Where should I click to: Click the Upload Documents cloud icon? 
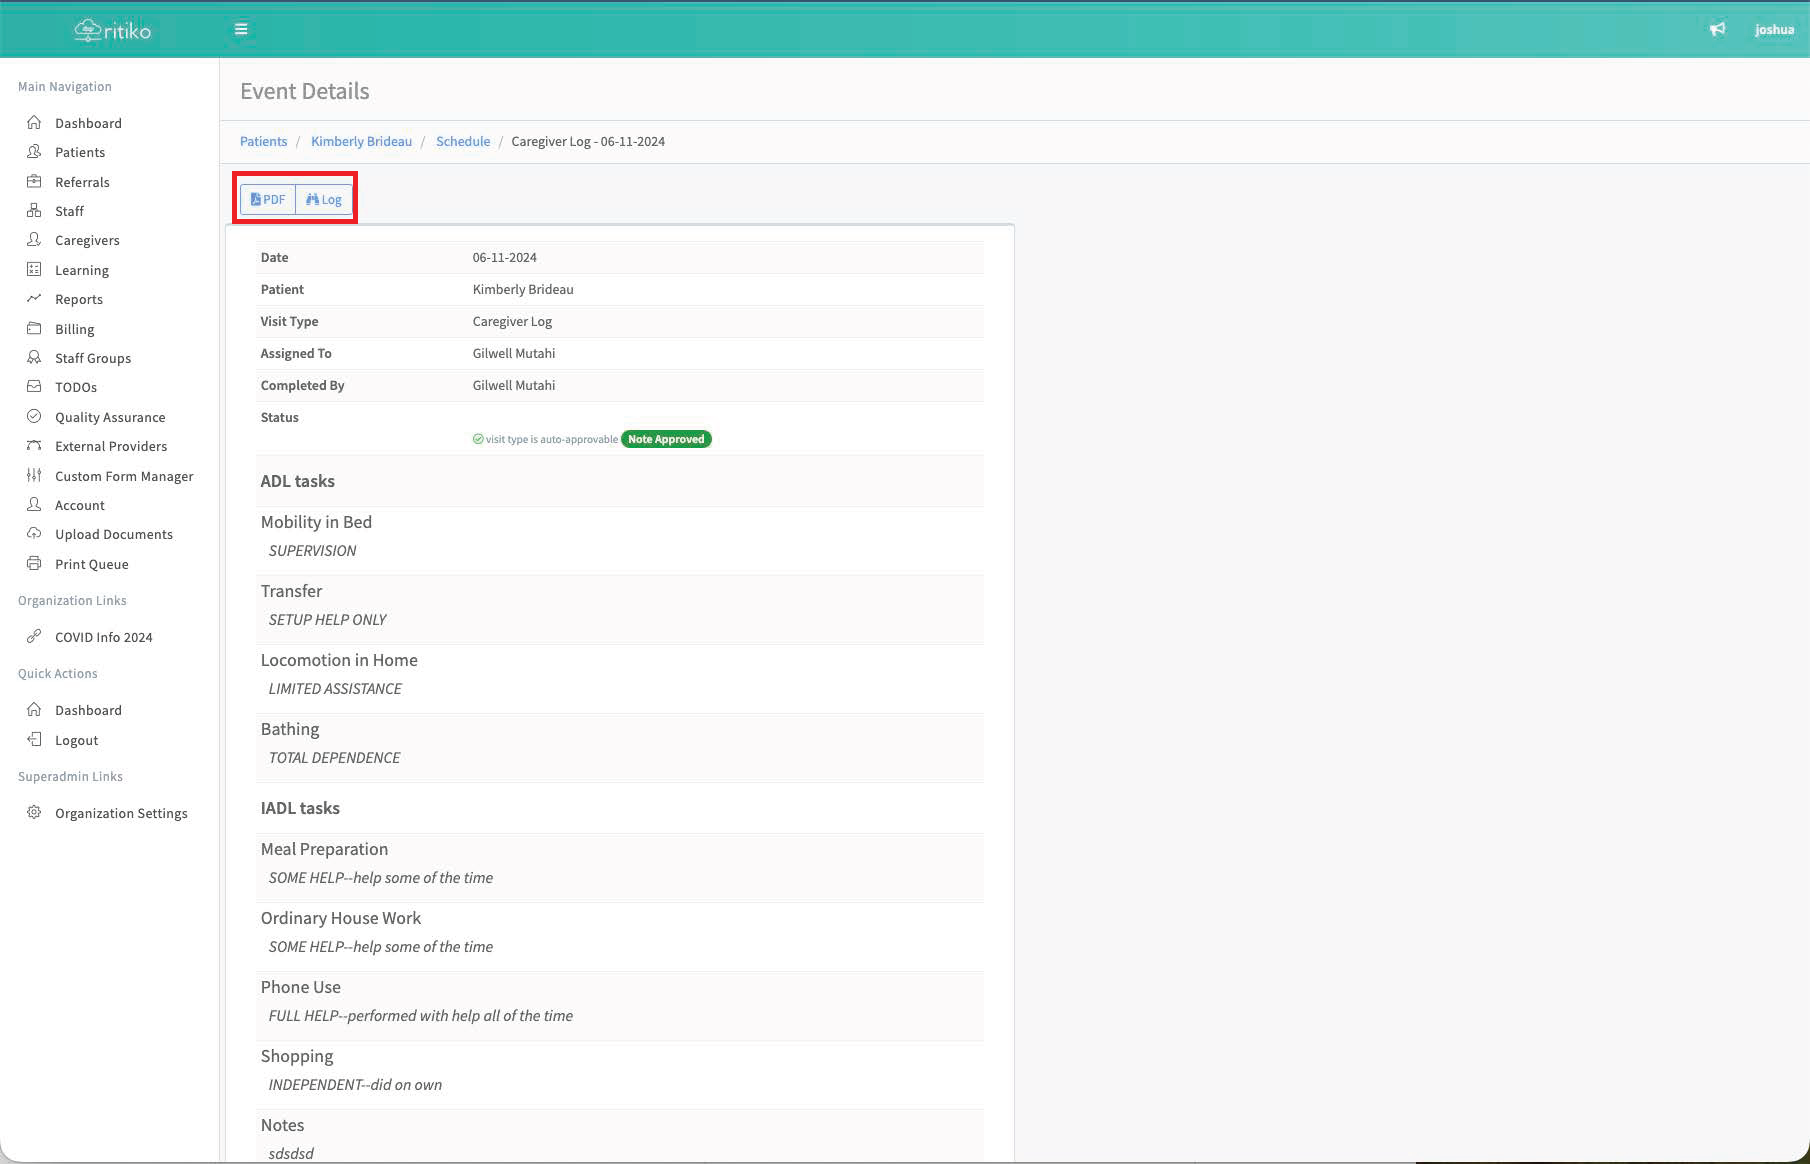[x=34, y=533]
